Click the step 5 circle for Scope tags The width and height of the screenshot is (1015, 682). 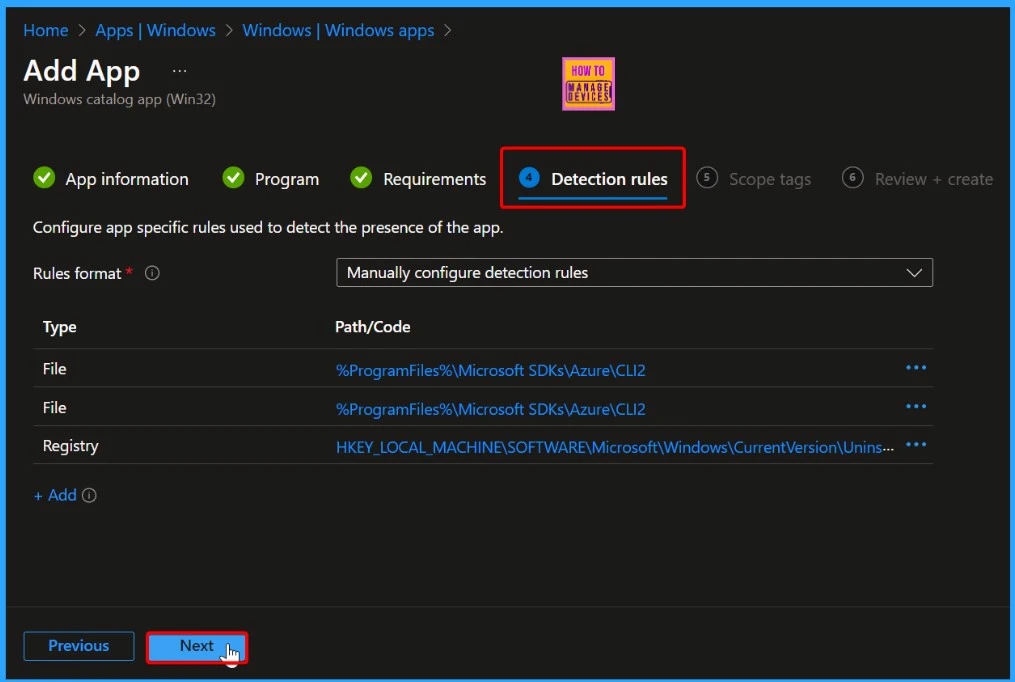click(707, 178)
